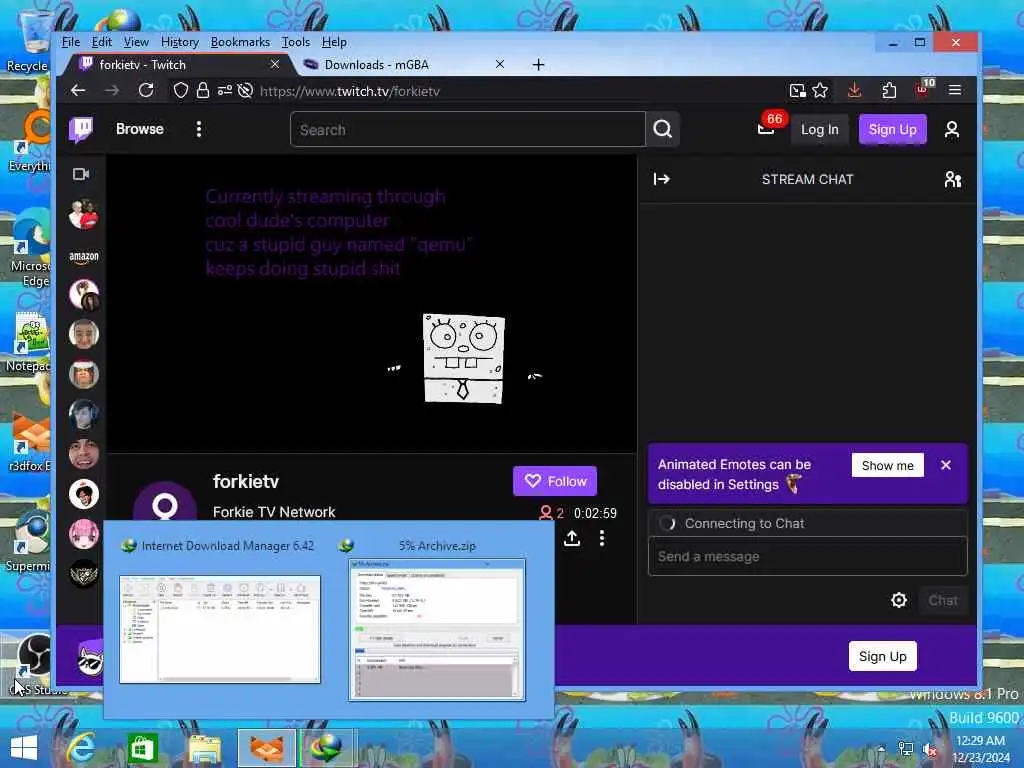This screenshot has width=1024, height=768.
Task: Click the site padlock security icon
Action: click(203, 90)
